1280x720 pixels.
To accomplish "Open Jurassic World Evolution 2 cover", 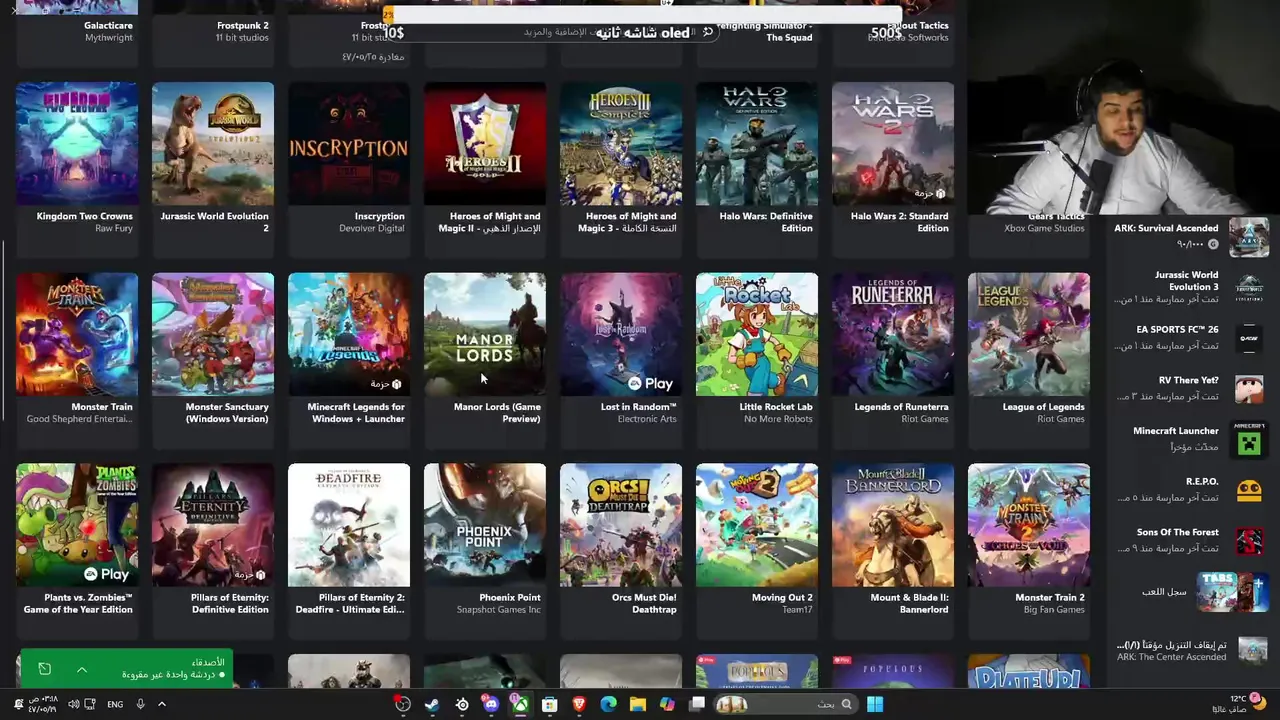I will click(213, 144).
